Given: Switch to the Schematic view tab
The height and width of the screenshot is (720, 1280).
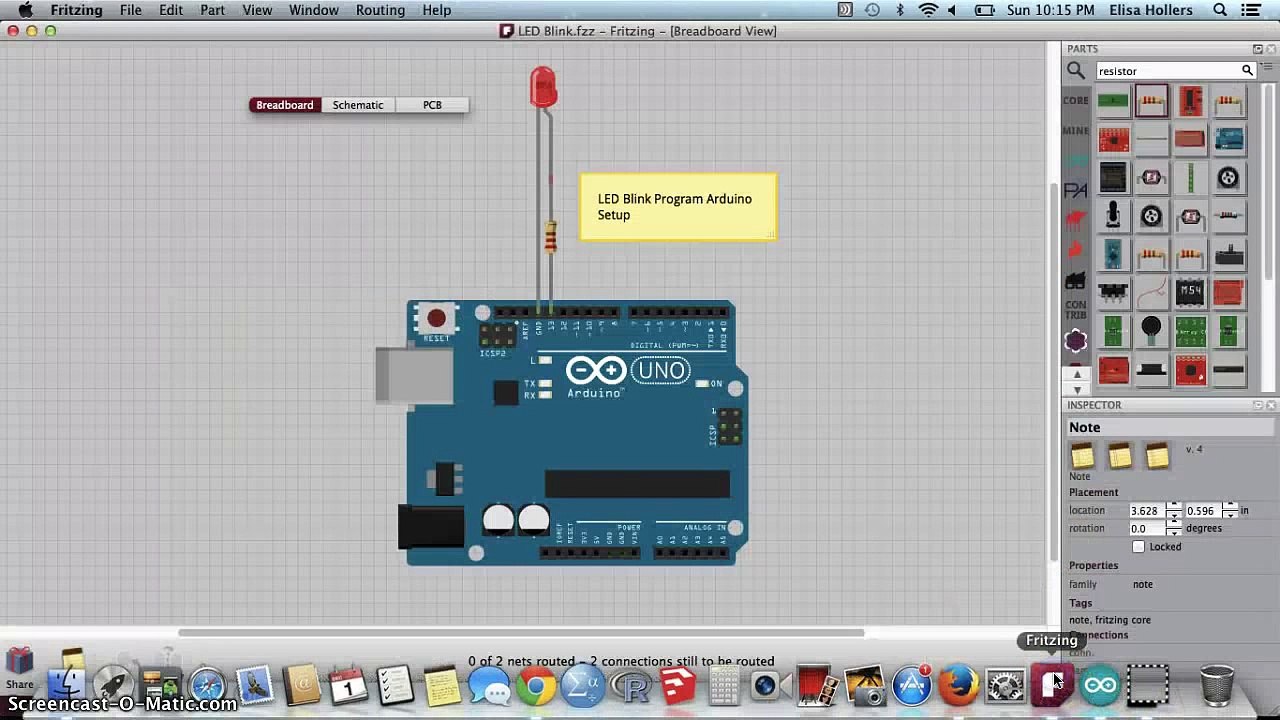Looking at the screenshot, I should point(358,105).
